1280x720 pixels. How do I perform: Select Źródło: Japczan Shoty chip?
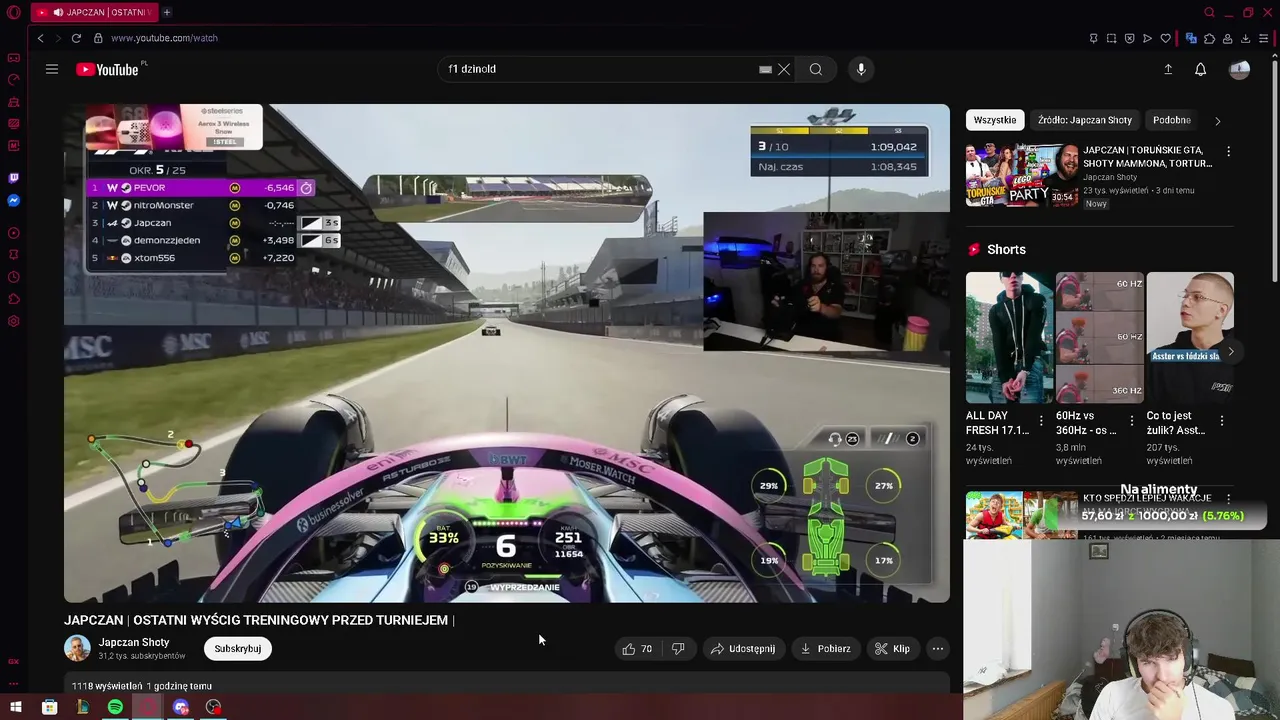[1085, 120]
